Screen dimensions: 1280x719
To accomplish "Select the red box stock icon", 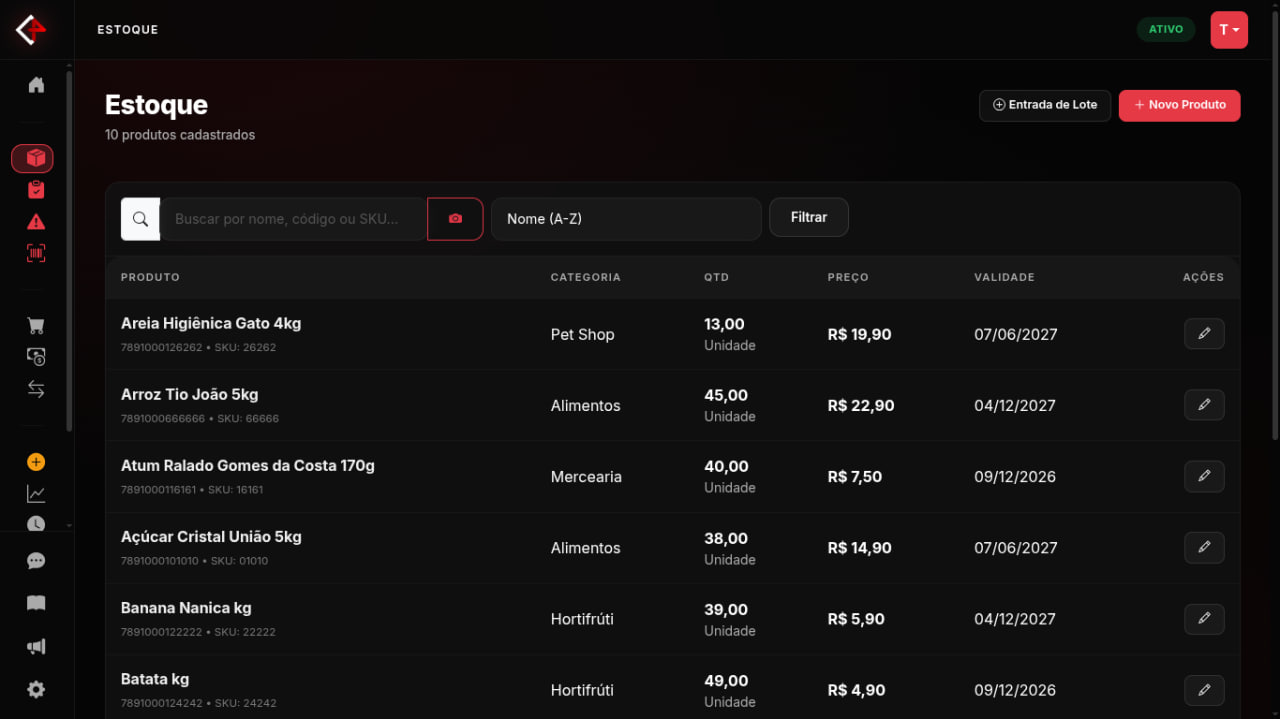I will tap(32, 158).
